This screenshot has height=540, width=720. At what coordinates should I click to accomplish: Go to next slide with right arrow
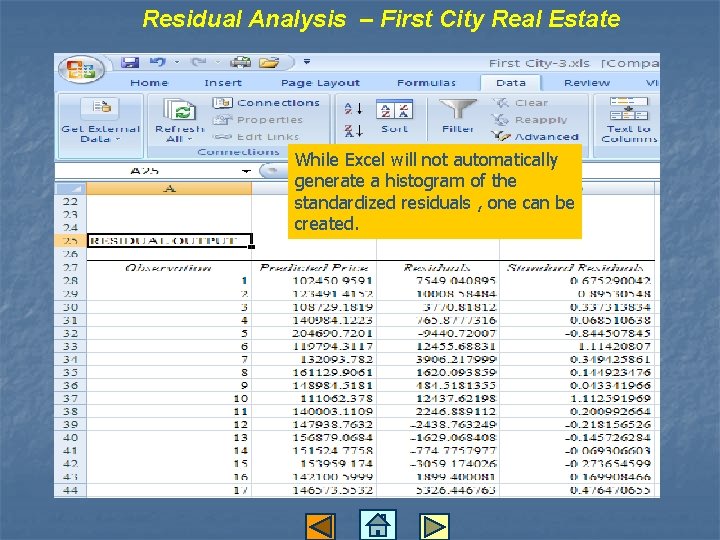(x=434, y=526)
